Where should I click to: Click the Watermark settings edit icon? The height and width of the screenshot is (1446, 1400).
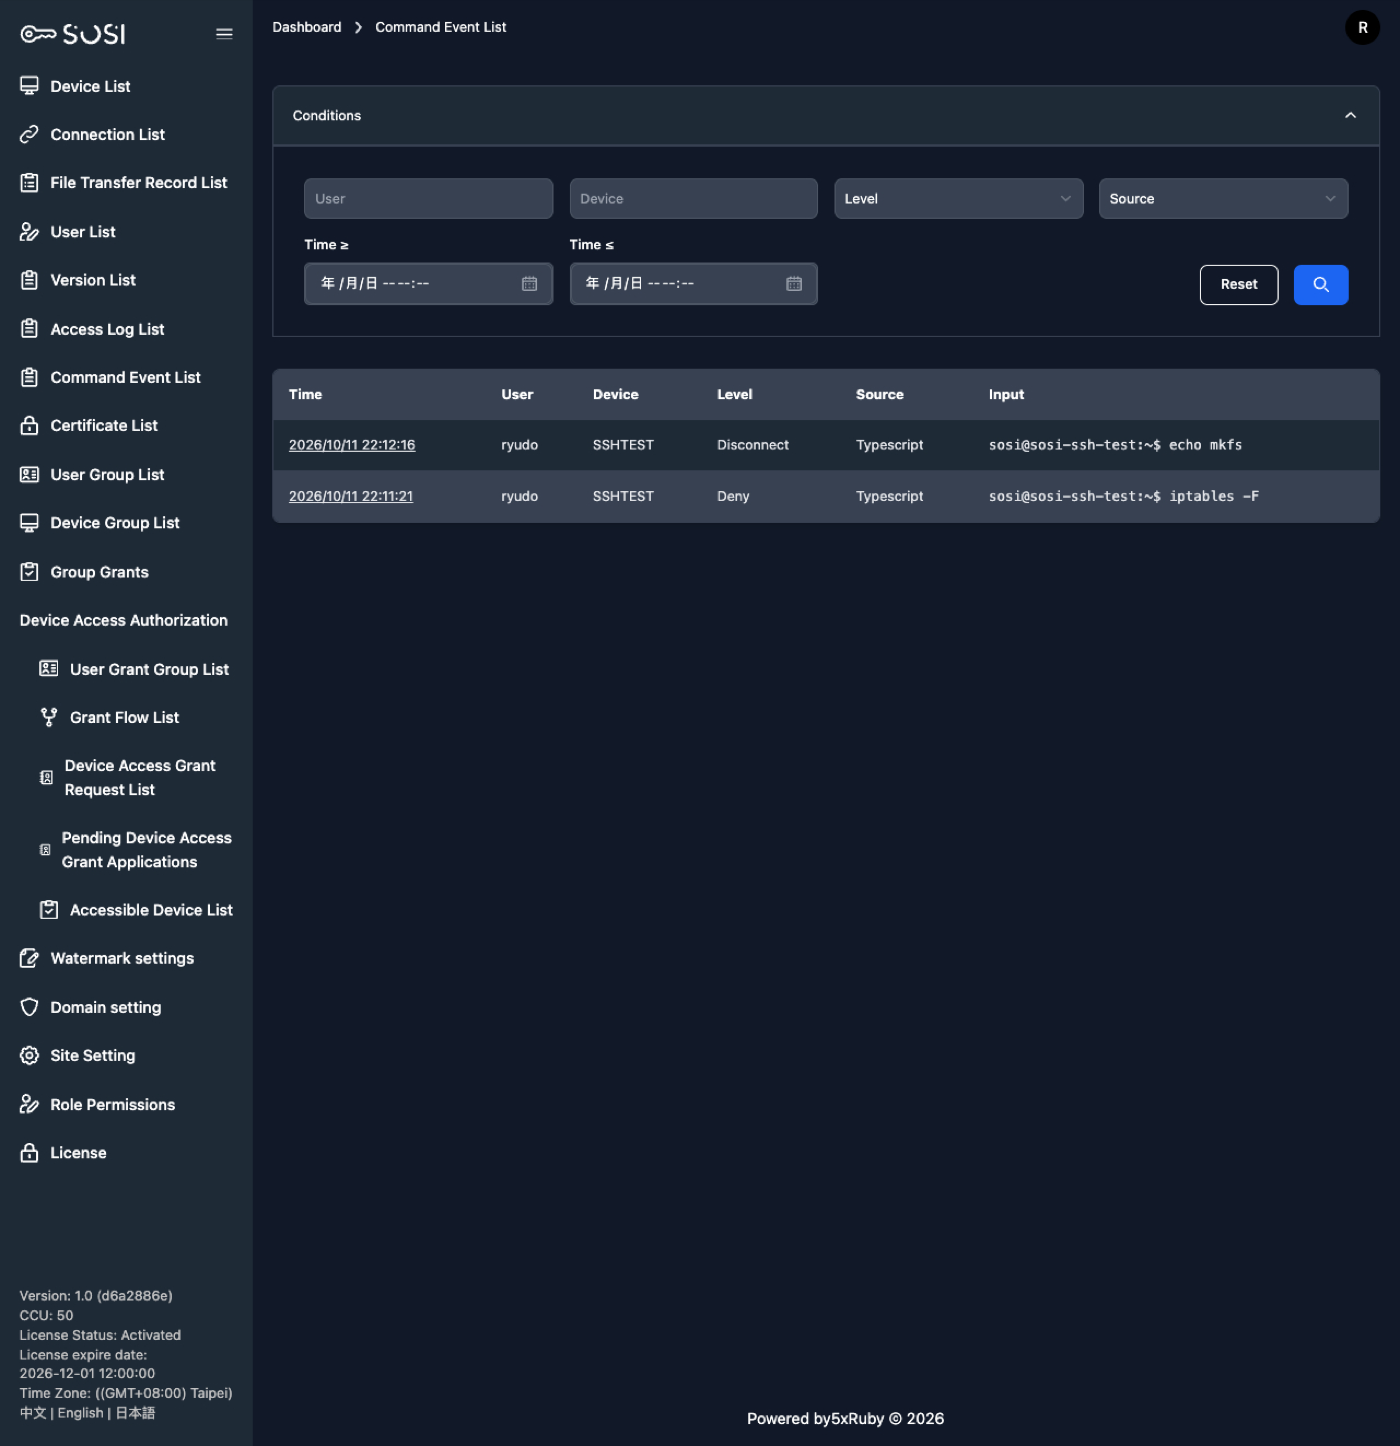29,958
